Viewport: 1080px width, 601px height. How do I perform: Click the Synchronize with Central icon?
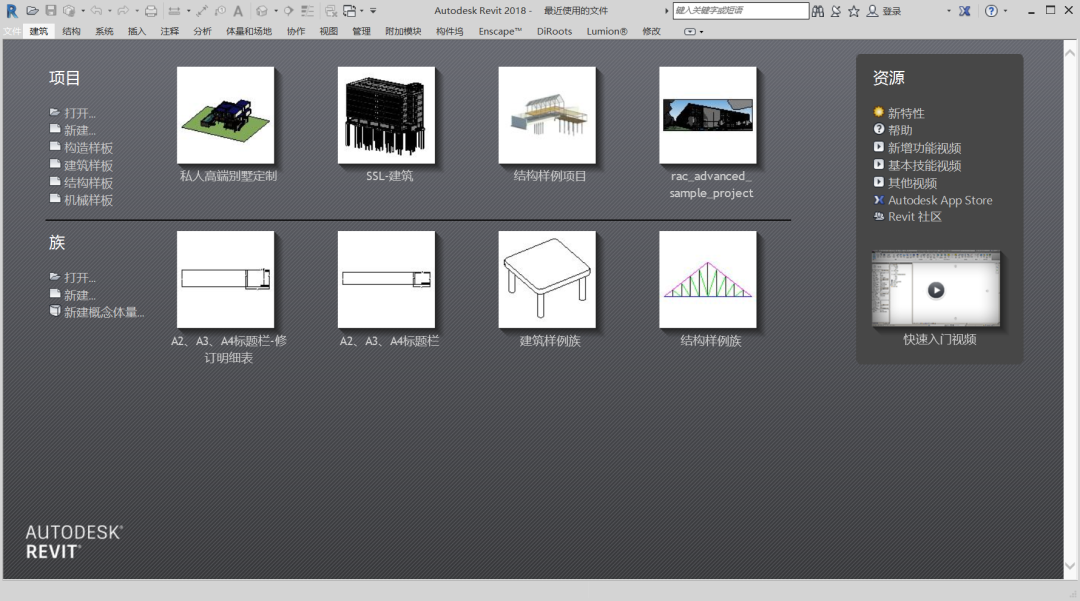click(x=69, y=11)
